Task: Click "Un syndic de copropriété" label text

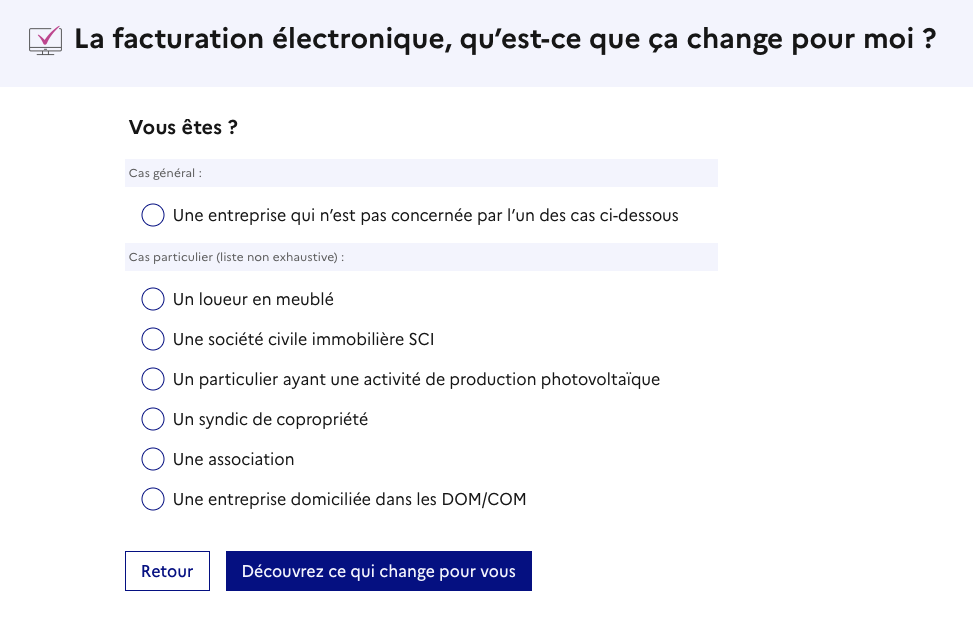Action: (270, 419)
